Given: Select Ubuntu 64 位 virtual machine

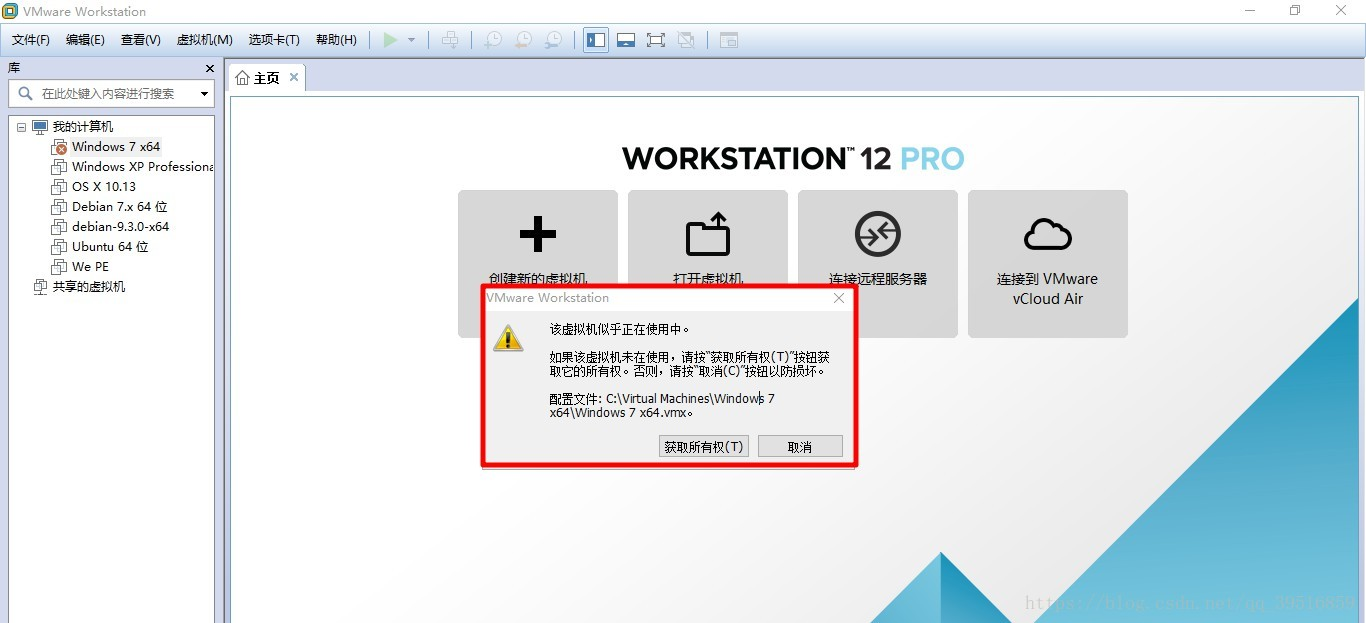Looking at the screenshot, I should [x=110, y=247].
